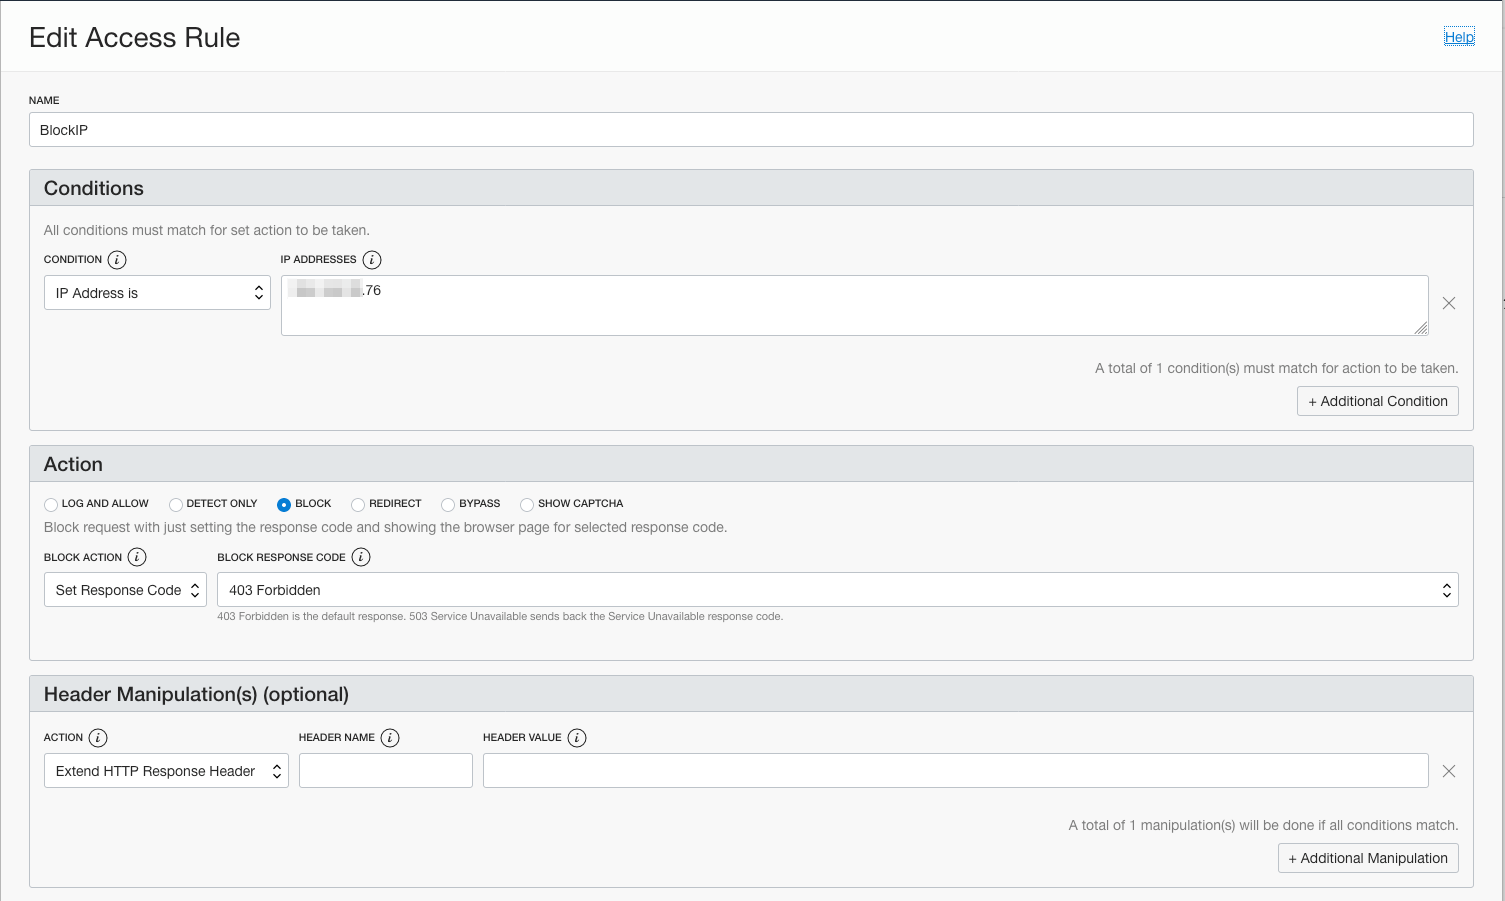Click the BLOCK ACTION info icon
The height and width of the screenshot is (901, 1505).
point(137,557)
